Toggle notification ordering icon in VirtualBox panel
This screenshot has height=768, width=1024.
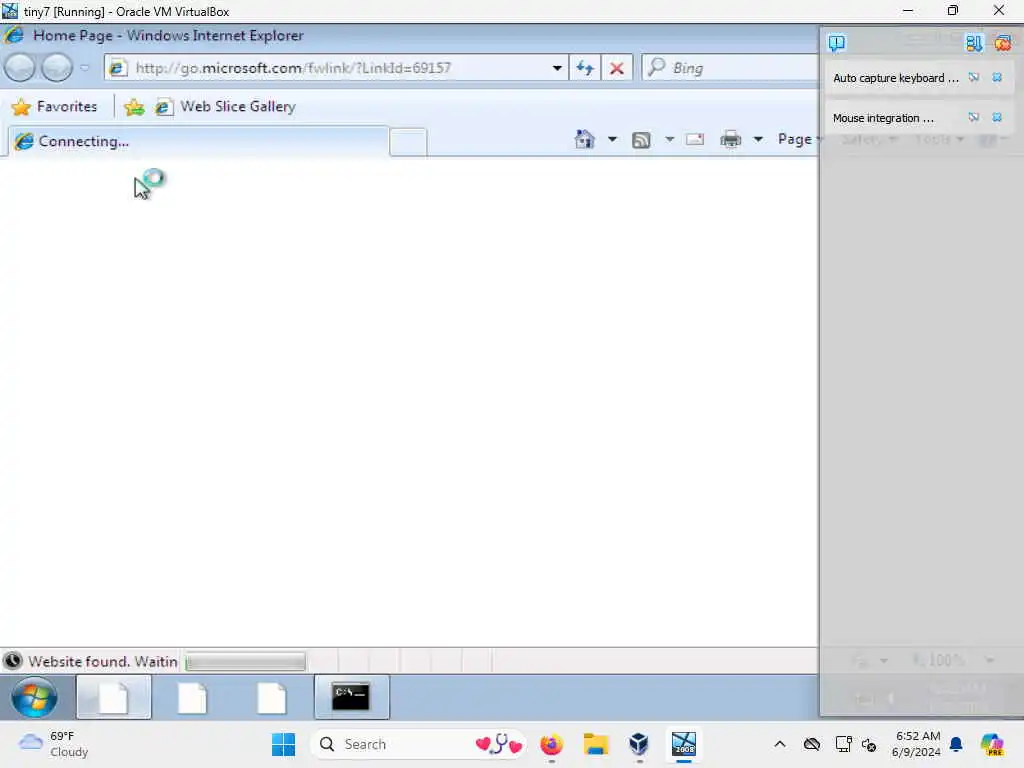coord(974,44)
